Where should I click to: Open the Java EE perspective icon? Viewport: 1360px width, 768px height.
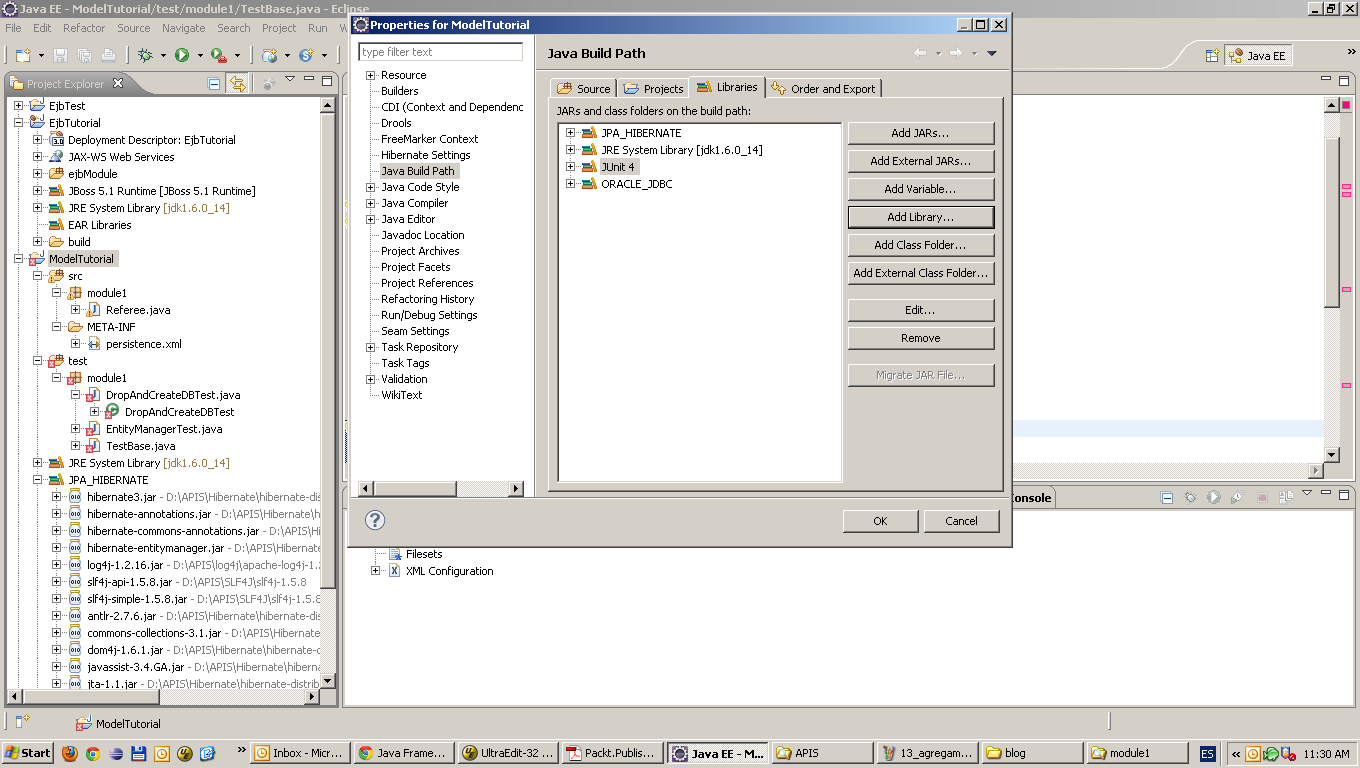click(x=1258, y=55)
